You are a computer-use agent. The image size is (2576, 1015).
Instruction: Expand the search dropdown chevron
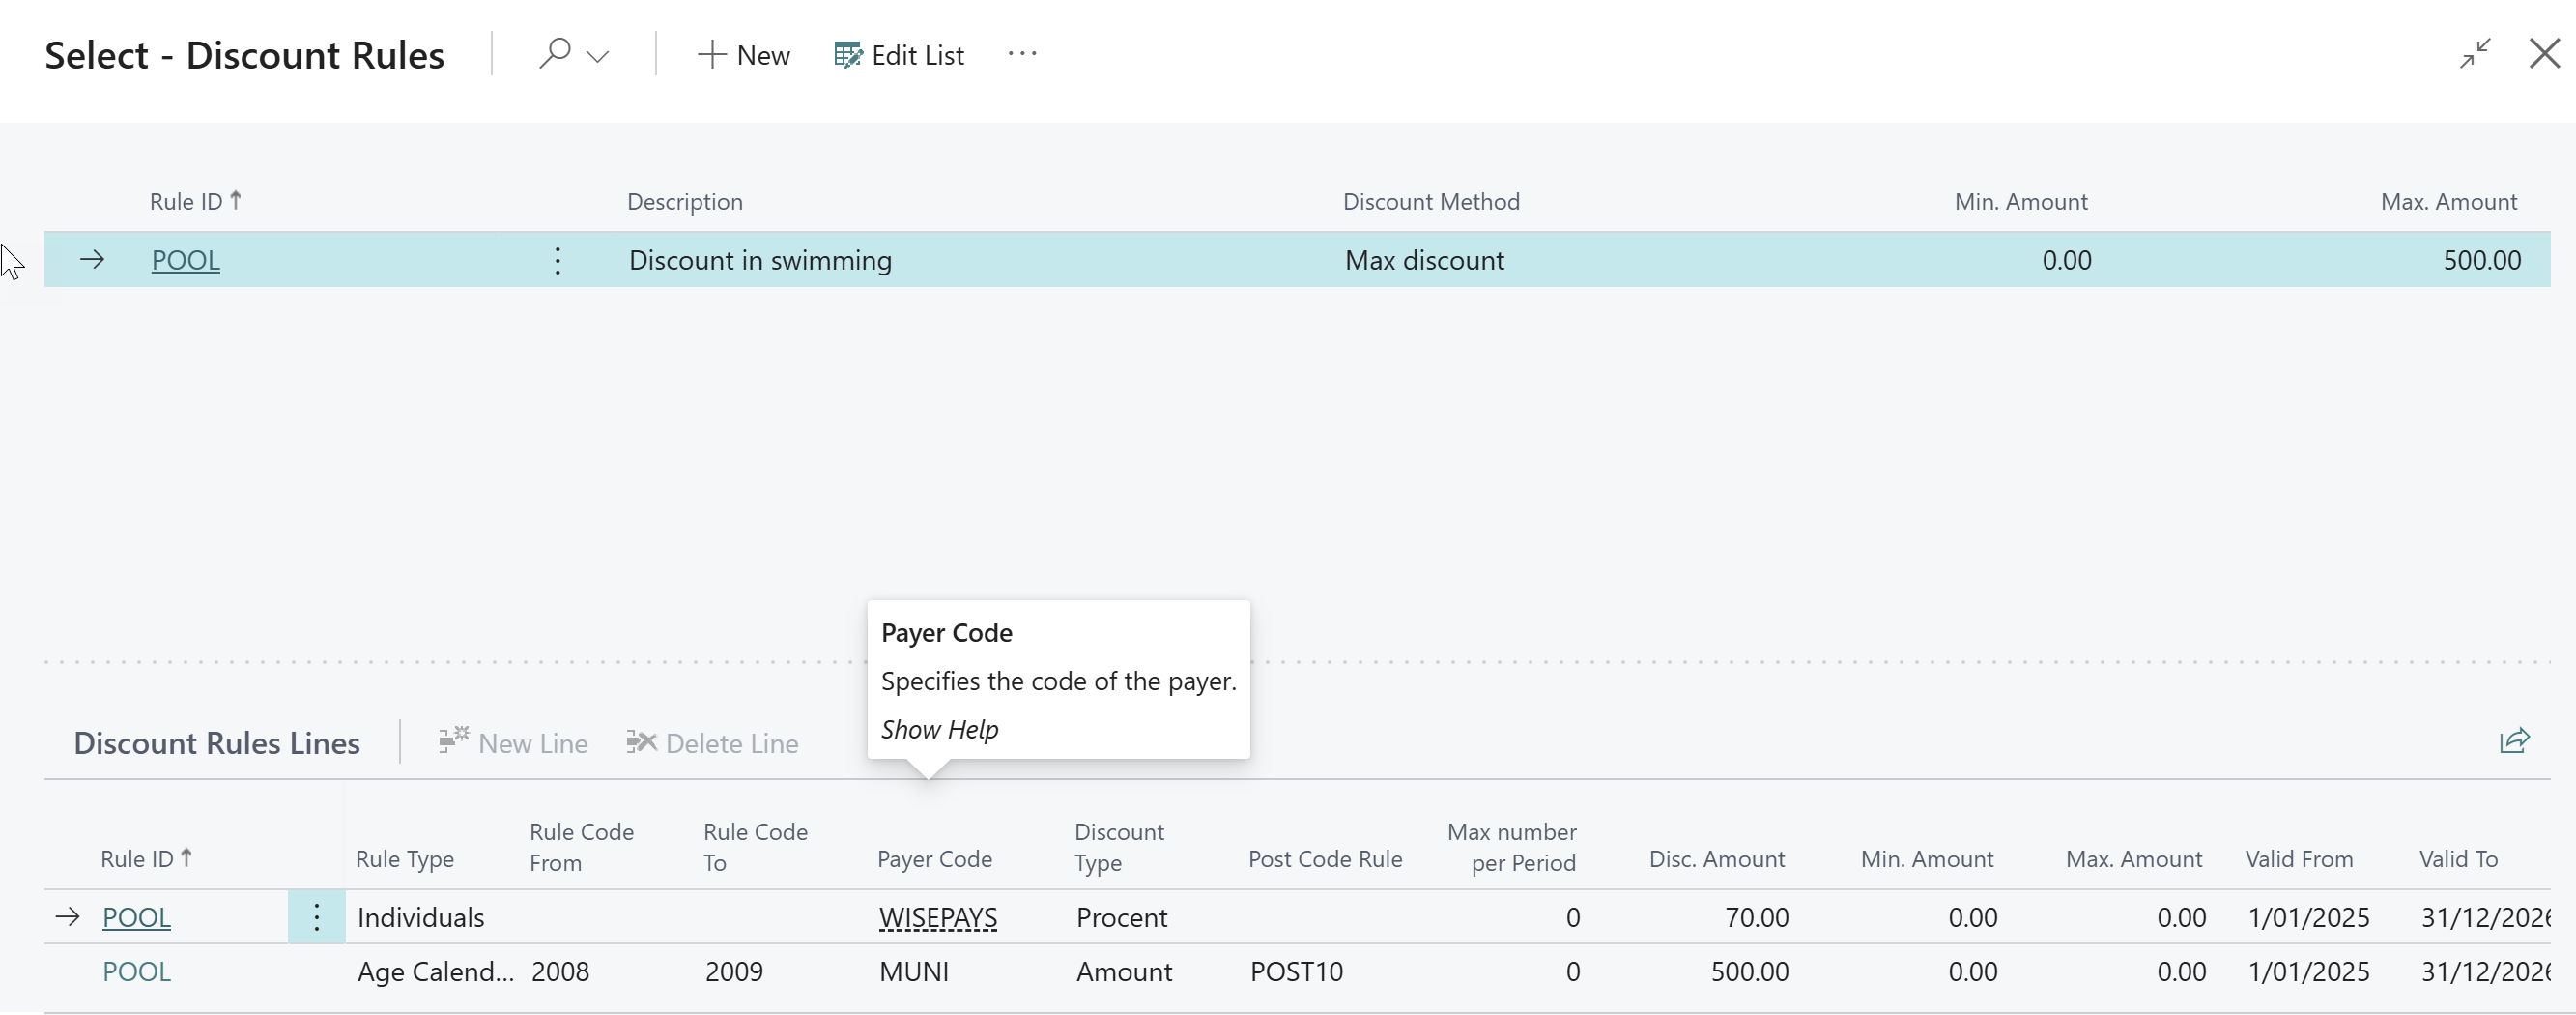click(598, 56)
